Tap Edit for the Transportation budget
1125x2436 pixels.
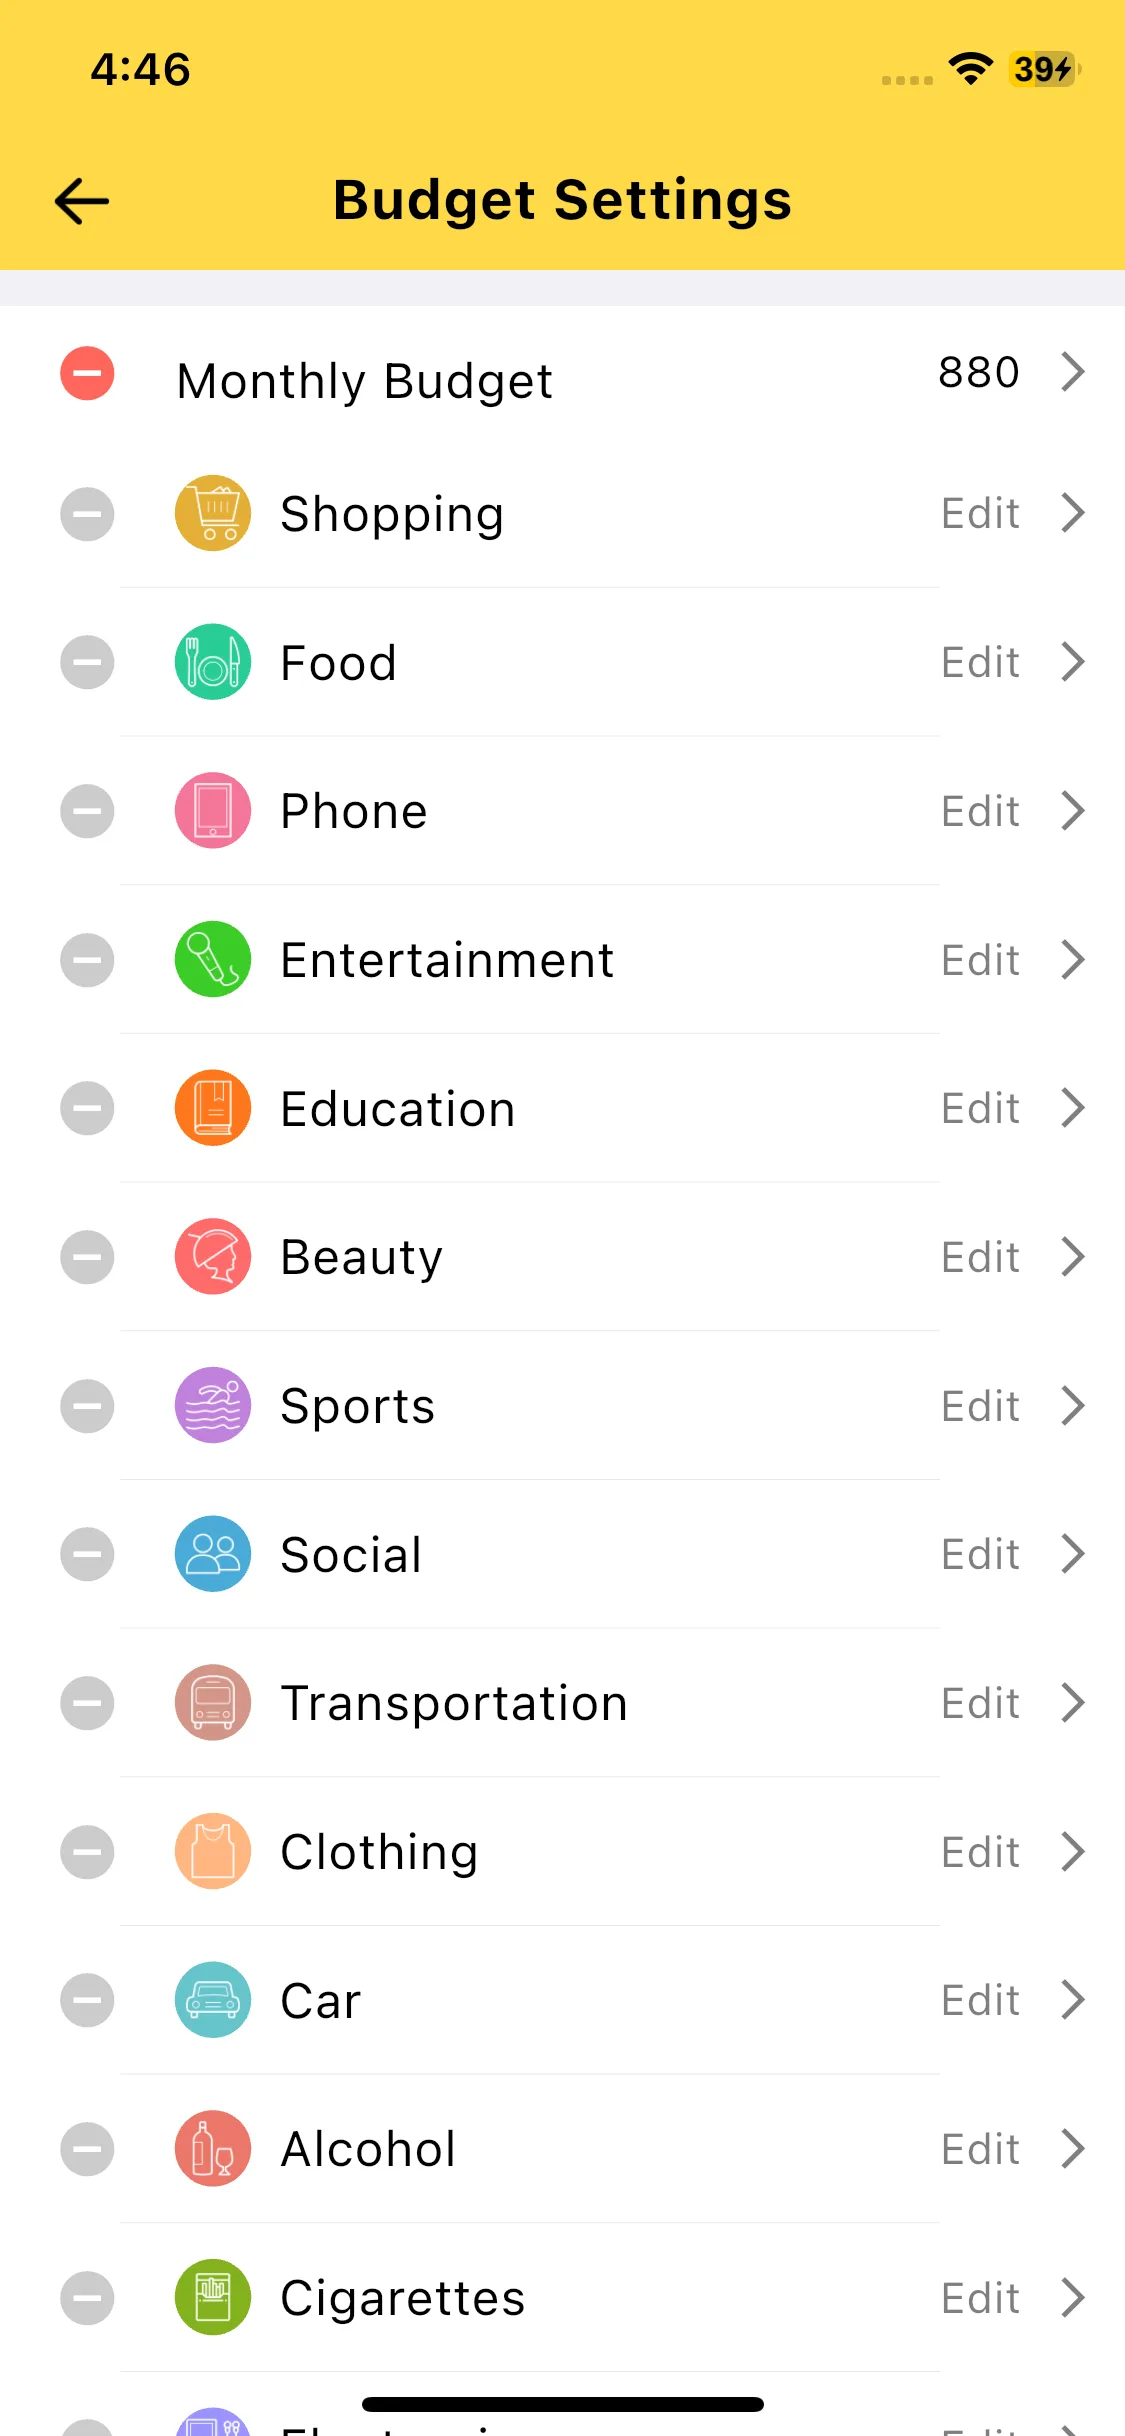[980, 1703]
